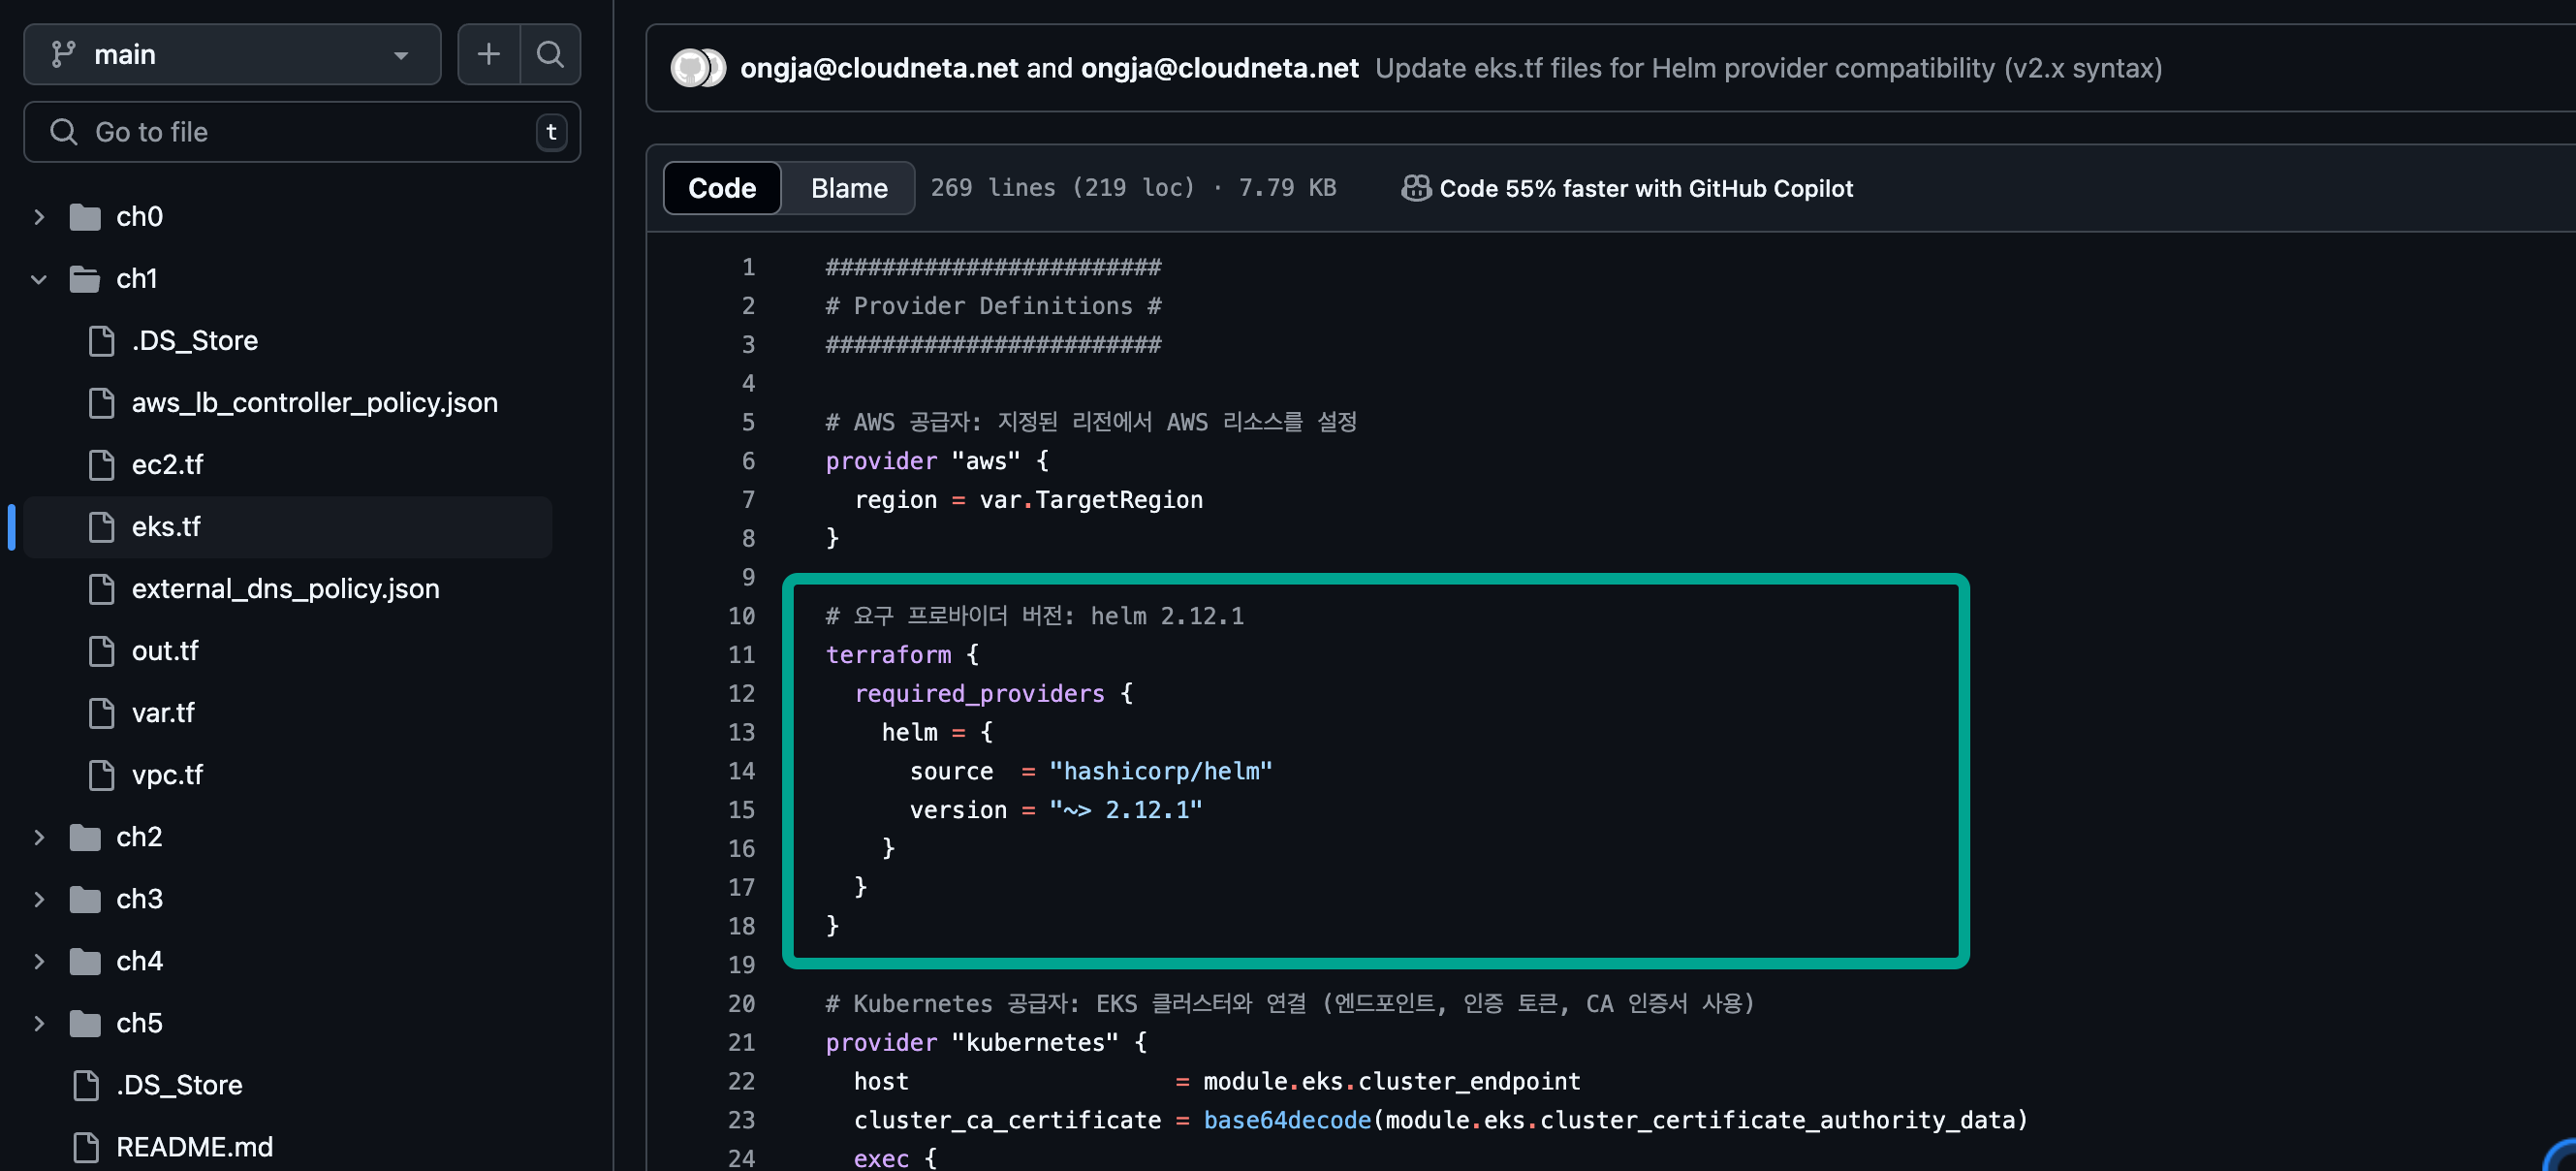
Task: Click the ch0 folder icon
Action: [85, 217]
